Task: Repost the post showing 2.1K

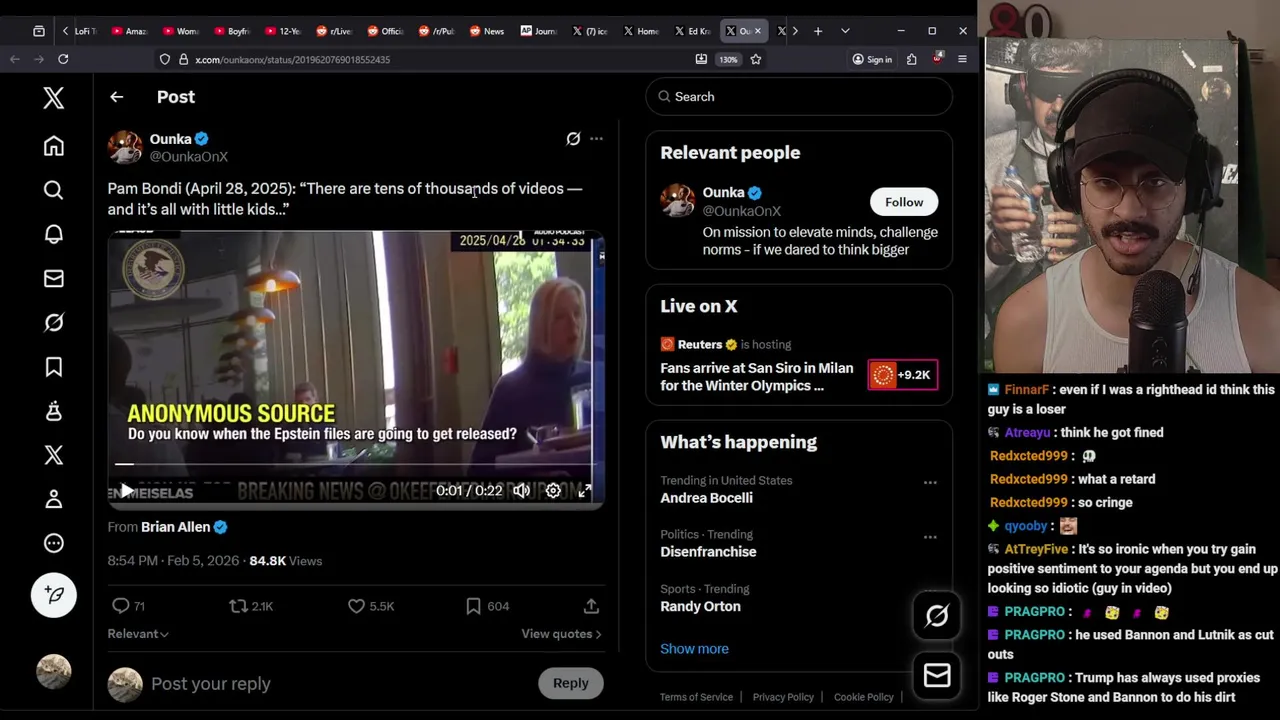Action: pyautogui.click(x=251, y=606)
